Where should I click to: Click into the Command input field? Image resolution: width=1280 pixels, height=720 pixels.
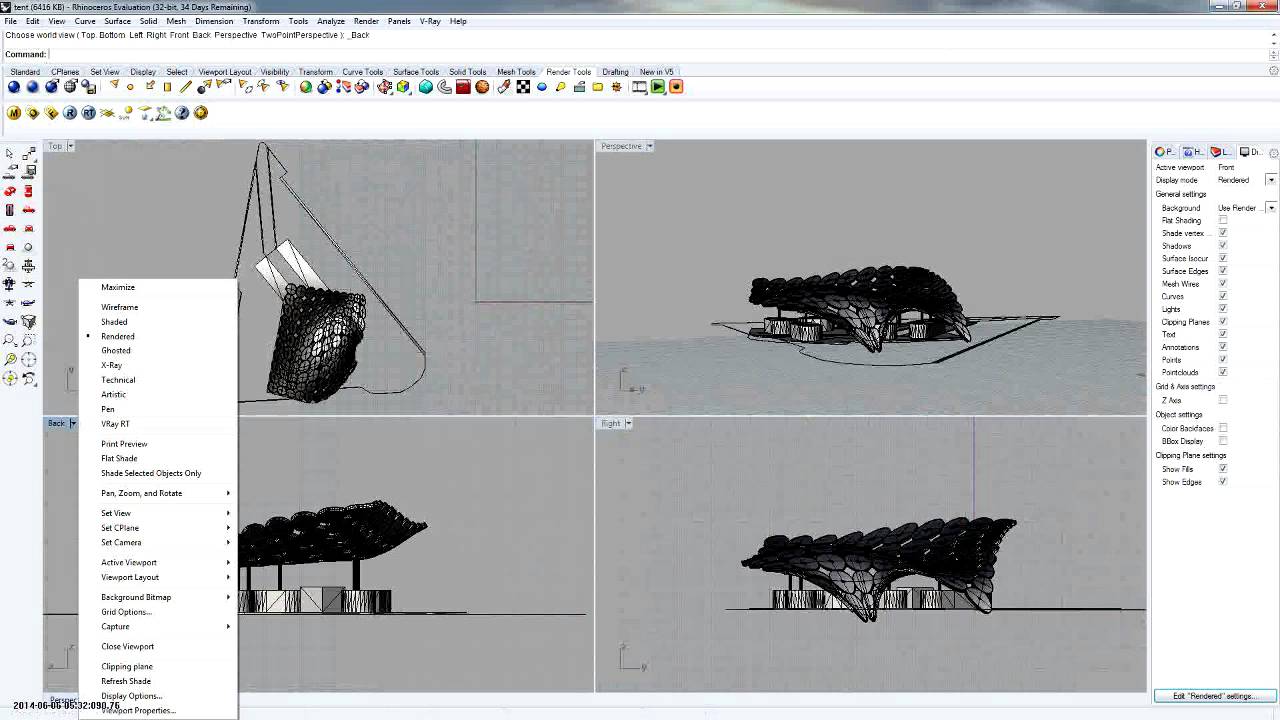point(660,54)
